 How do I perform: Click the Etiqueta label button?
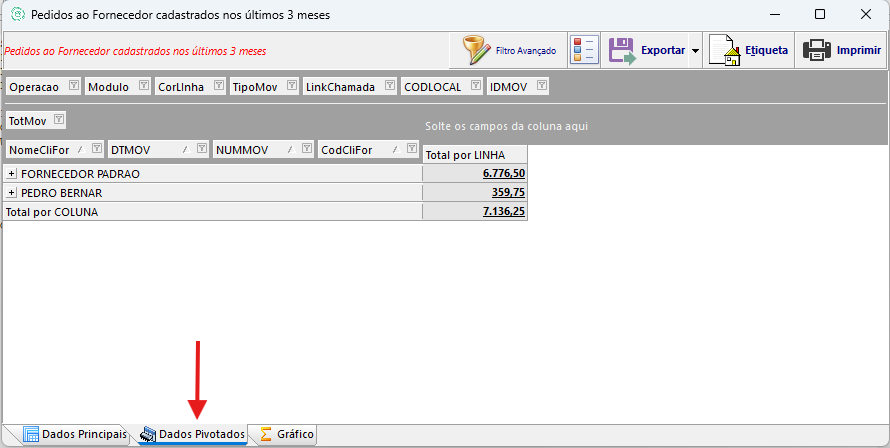coord(747,50)
